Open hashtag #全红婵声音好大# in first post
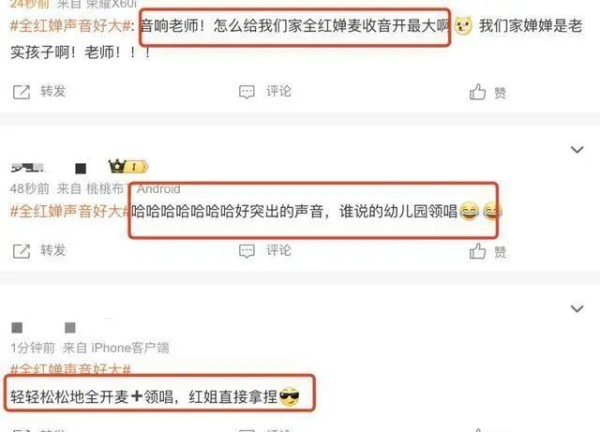 coord(70,26)
